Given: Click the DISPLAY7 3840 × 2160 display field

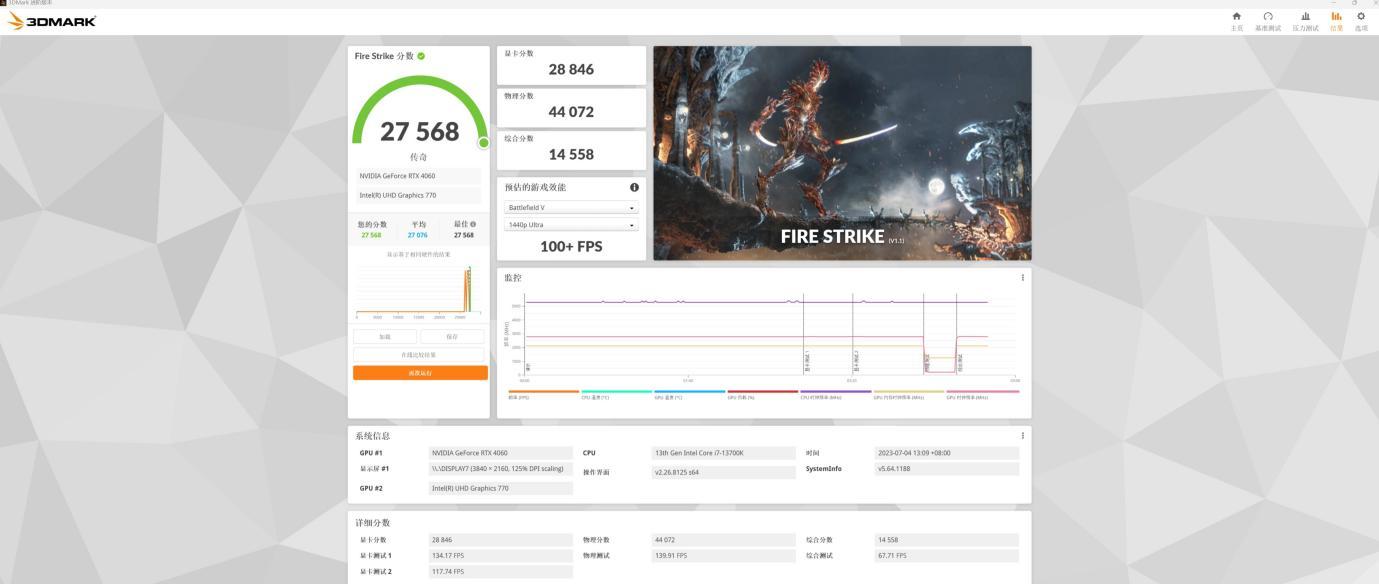Looking at the screenshot, I should click(x=500, y=468).
